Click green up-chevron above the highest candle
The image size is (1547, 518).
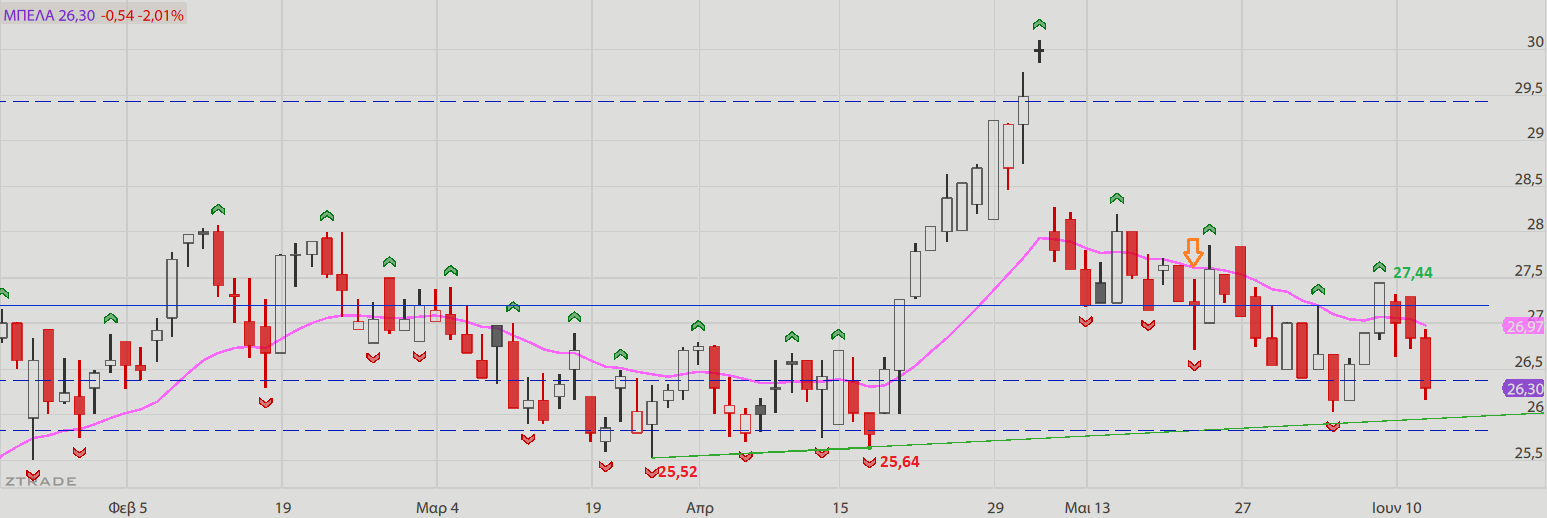1039,24
